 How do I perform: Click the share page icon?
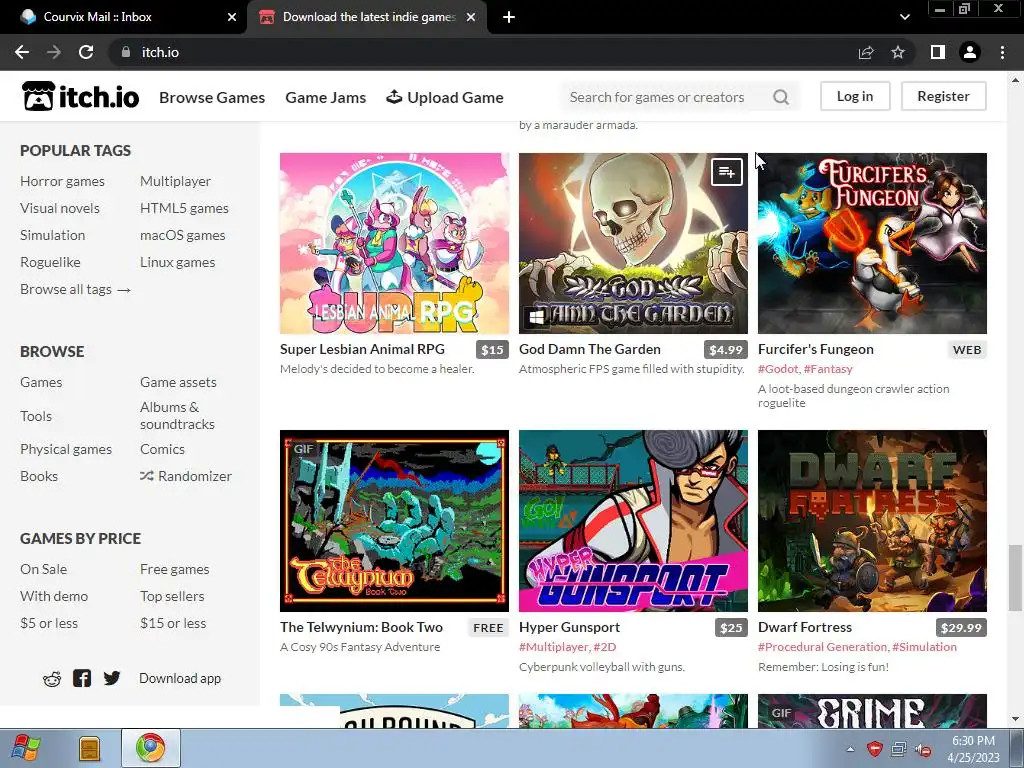pyautogui.click(x=866, y=52)
